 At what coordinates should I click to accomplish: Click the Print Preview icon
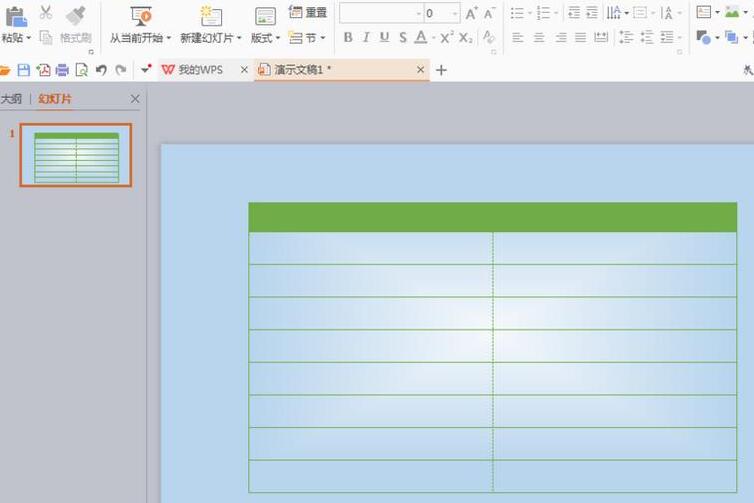click(82, 70)
